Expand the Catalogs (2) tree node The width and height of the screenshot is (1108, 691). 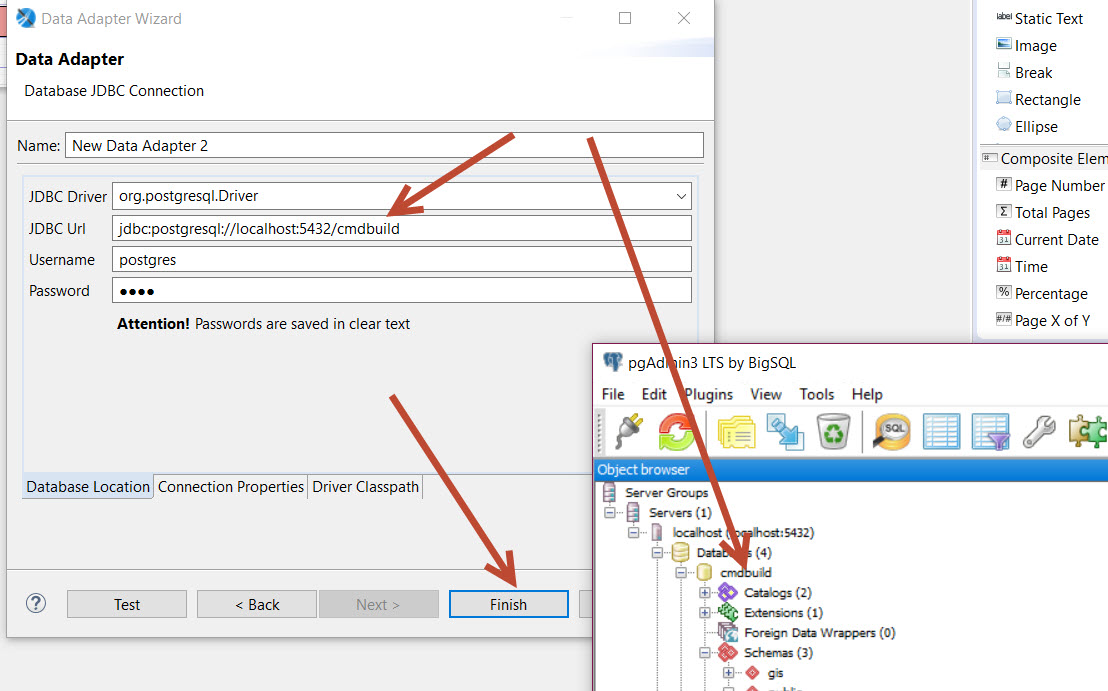(705, 593)
